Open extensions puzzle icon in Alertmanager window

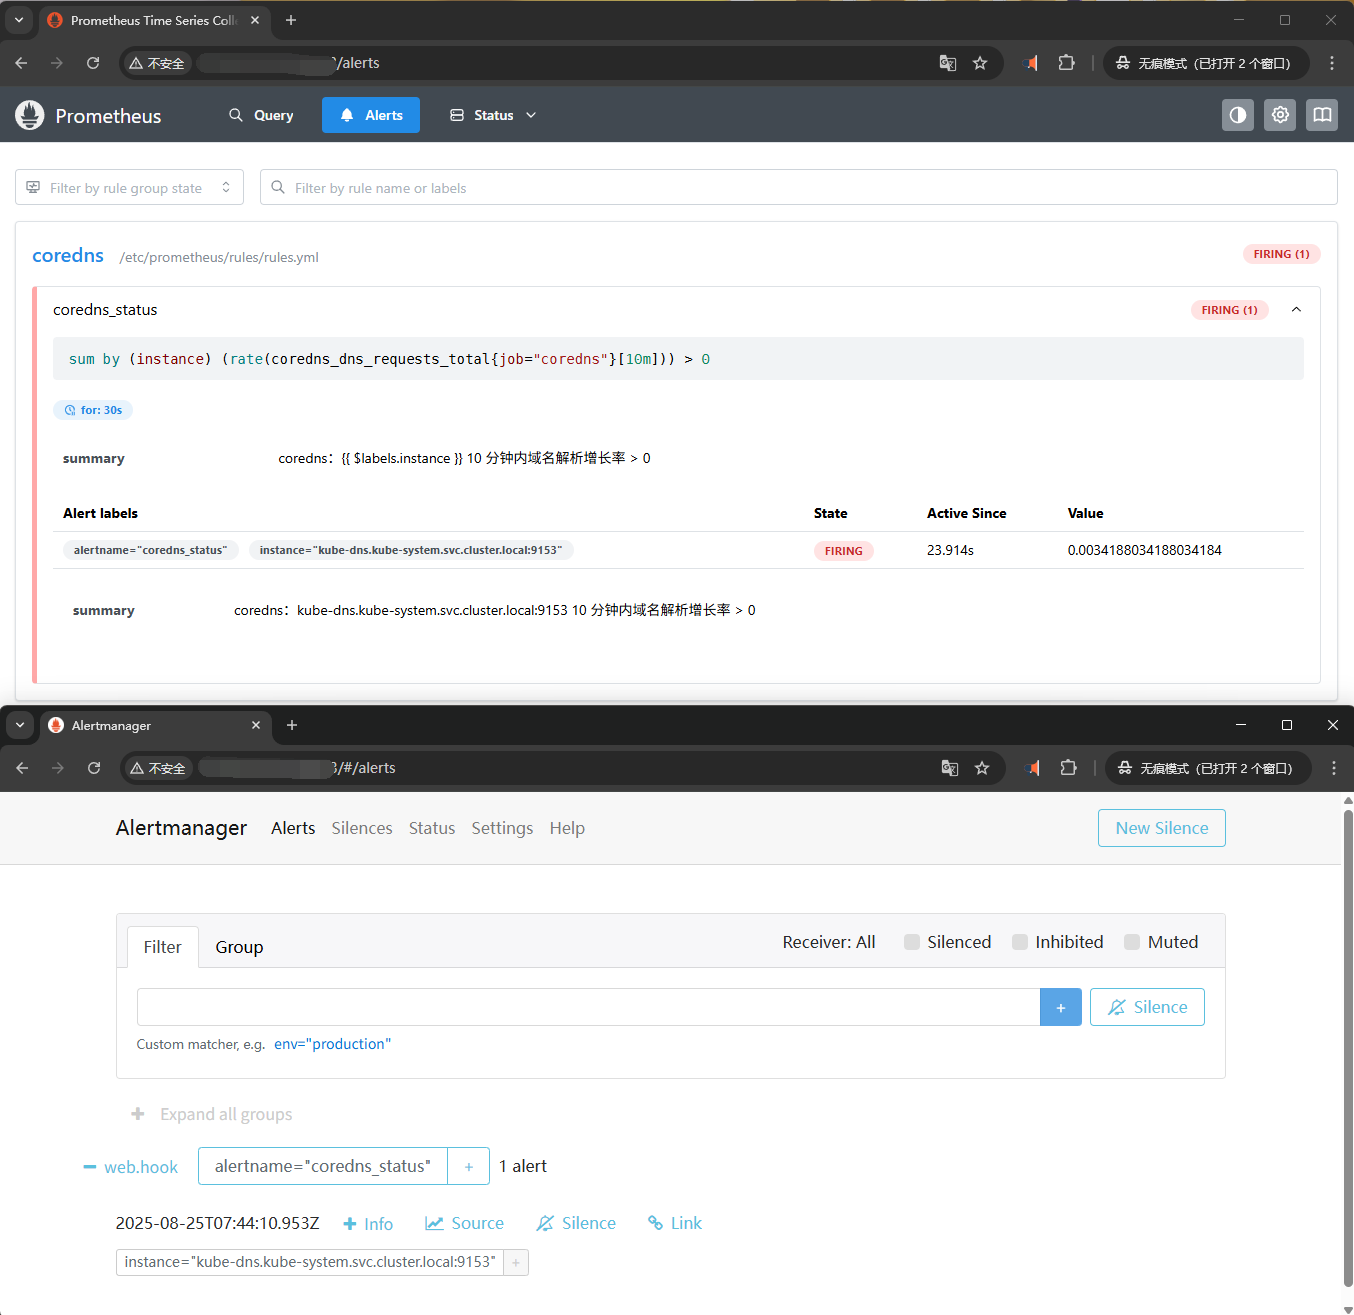coord(1068,768)
